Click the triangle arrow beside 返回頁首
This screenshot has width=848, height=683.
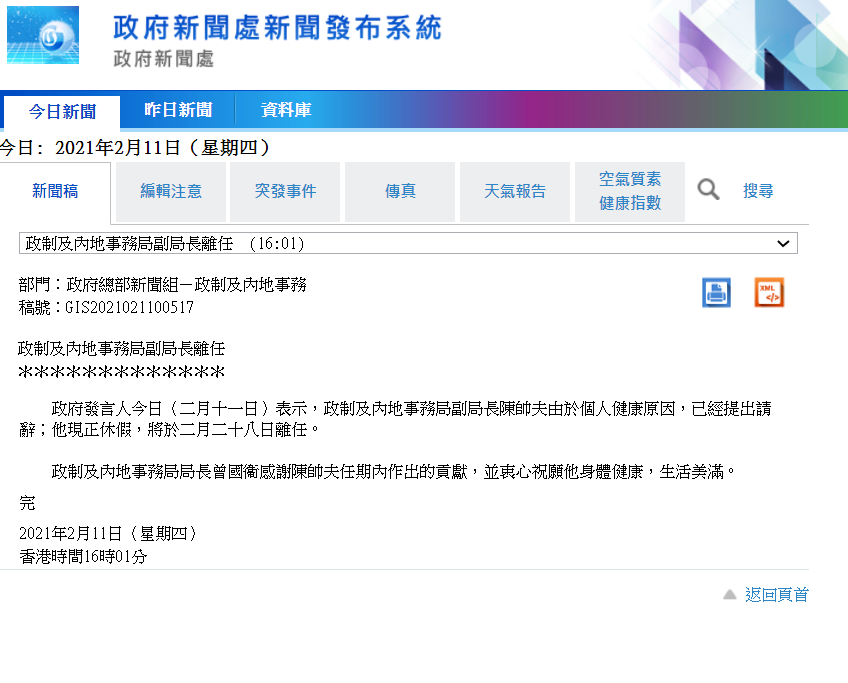coord(730,595)
